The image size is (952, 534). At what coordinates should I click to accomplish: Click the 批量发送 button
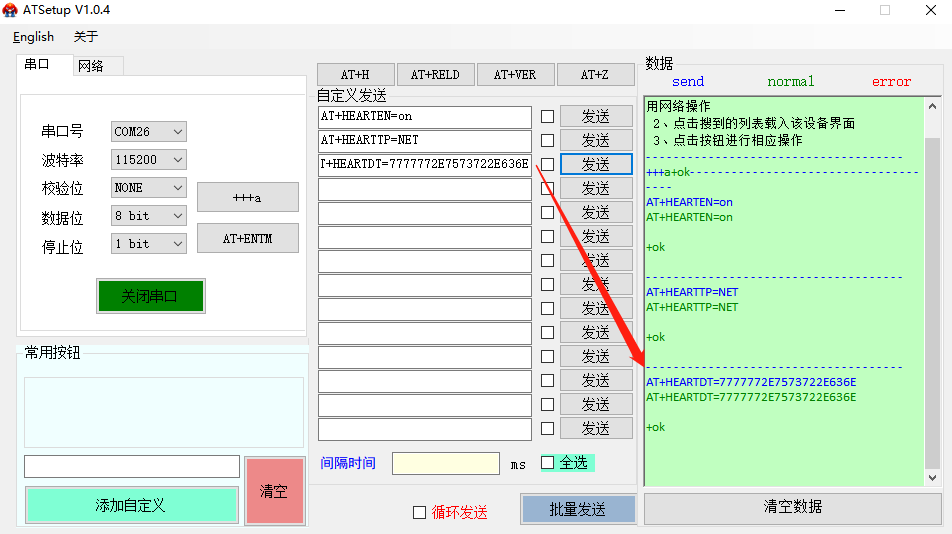coord(578,509)
